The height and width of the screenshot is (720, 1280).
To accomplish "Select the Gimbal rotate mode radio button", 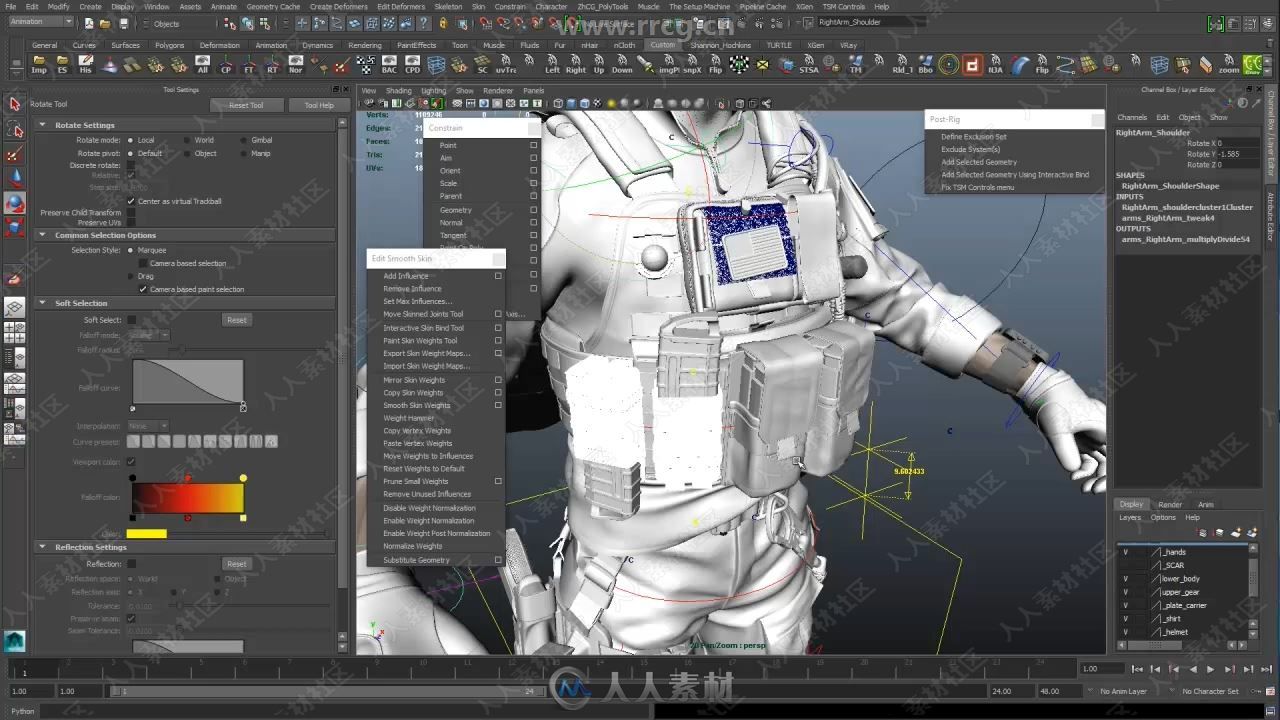I will click(244, 140).
